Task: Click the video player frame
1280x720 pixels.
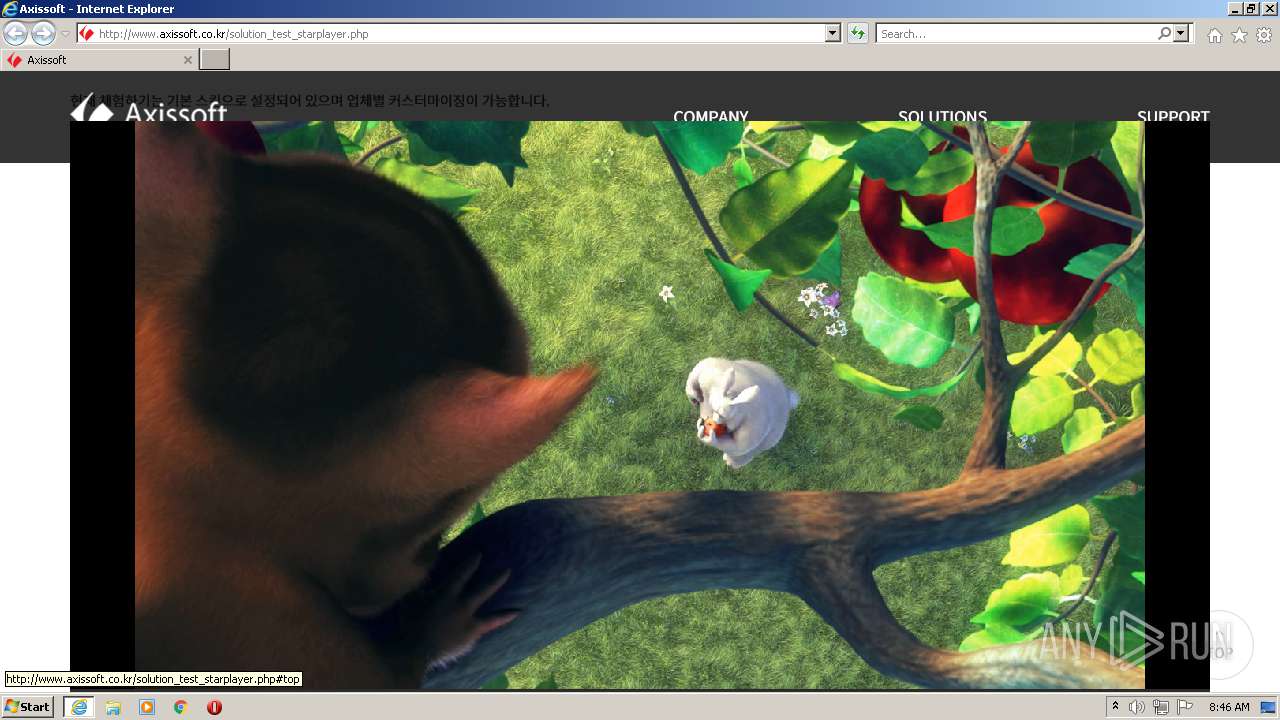Action: pos(640,405)
